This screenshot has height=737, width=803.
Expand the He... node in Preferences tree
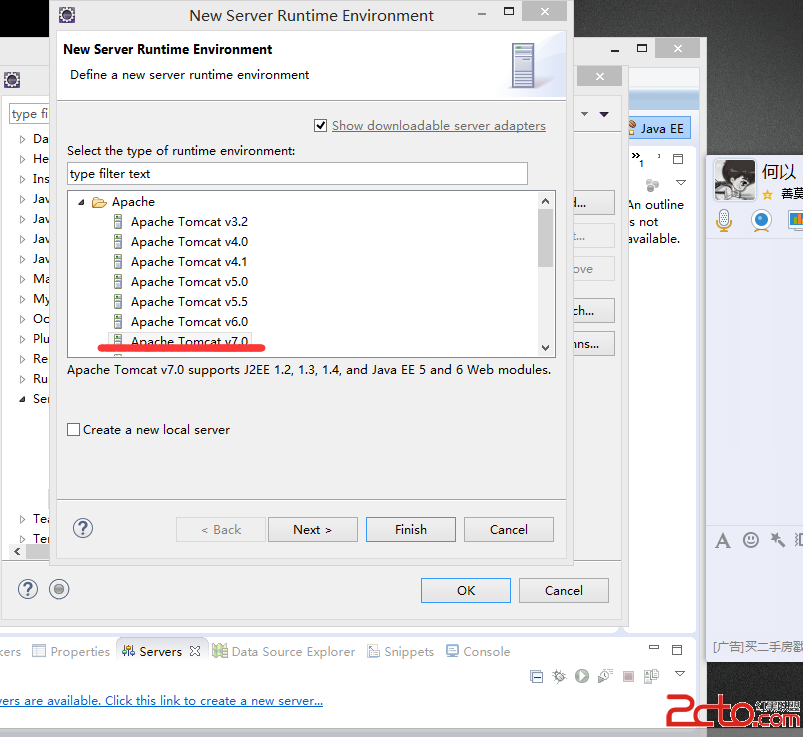click(22, 159)
